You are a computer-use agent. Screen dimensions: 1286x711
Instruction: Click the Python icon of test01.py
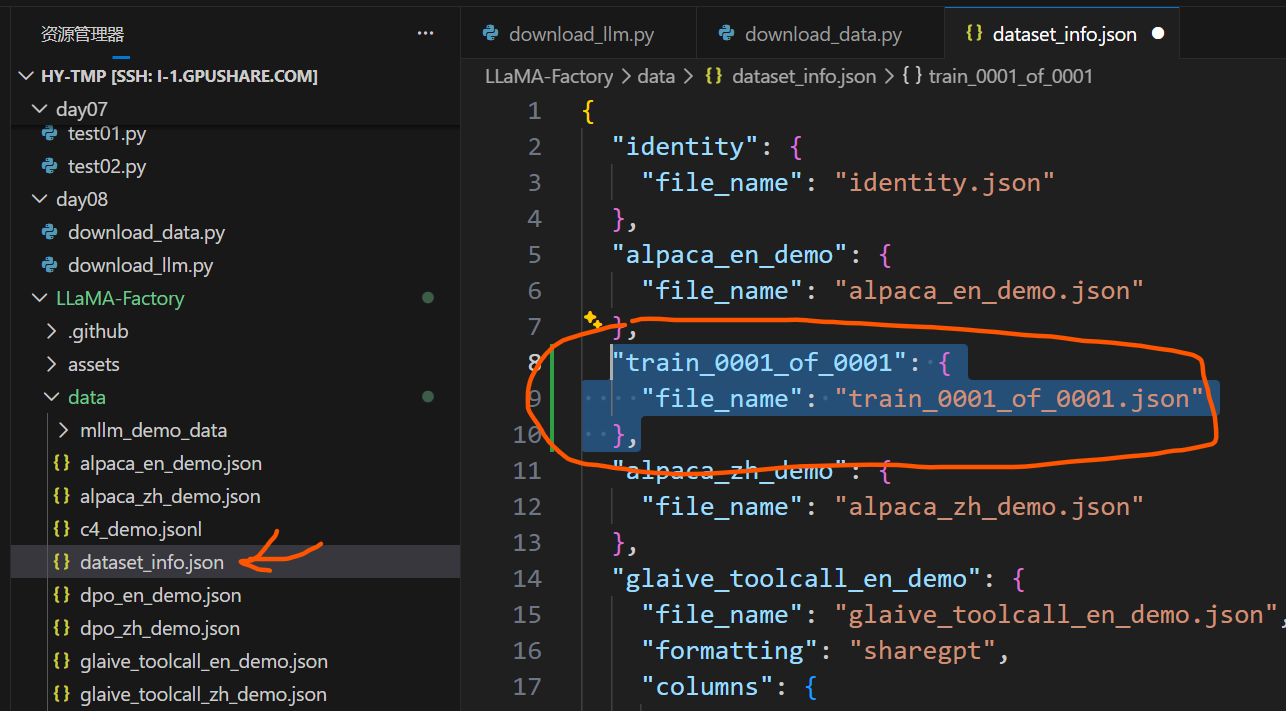point(49,133)
